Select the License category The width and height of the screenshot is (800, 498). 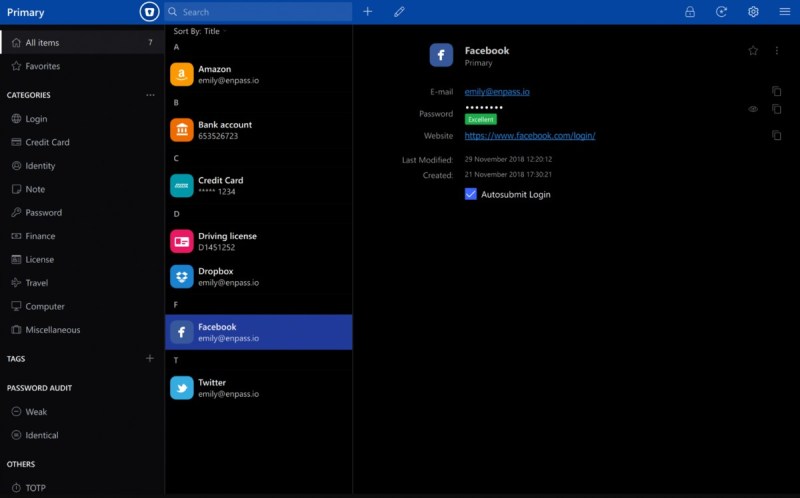pos(82,260)
